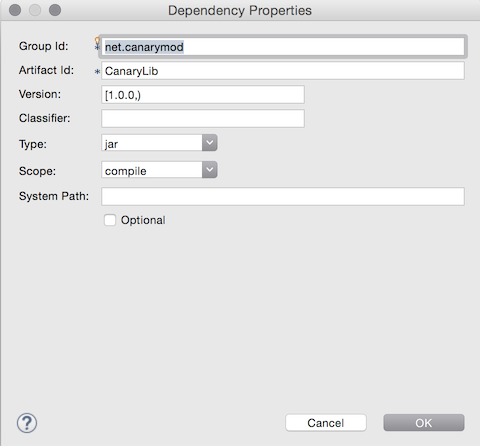This screenshot has width=480, height=446.
Task: Click the Version field [1.0.0,)
Action: (203, 95)
